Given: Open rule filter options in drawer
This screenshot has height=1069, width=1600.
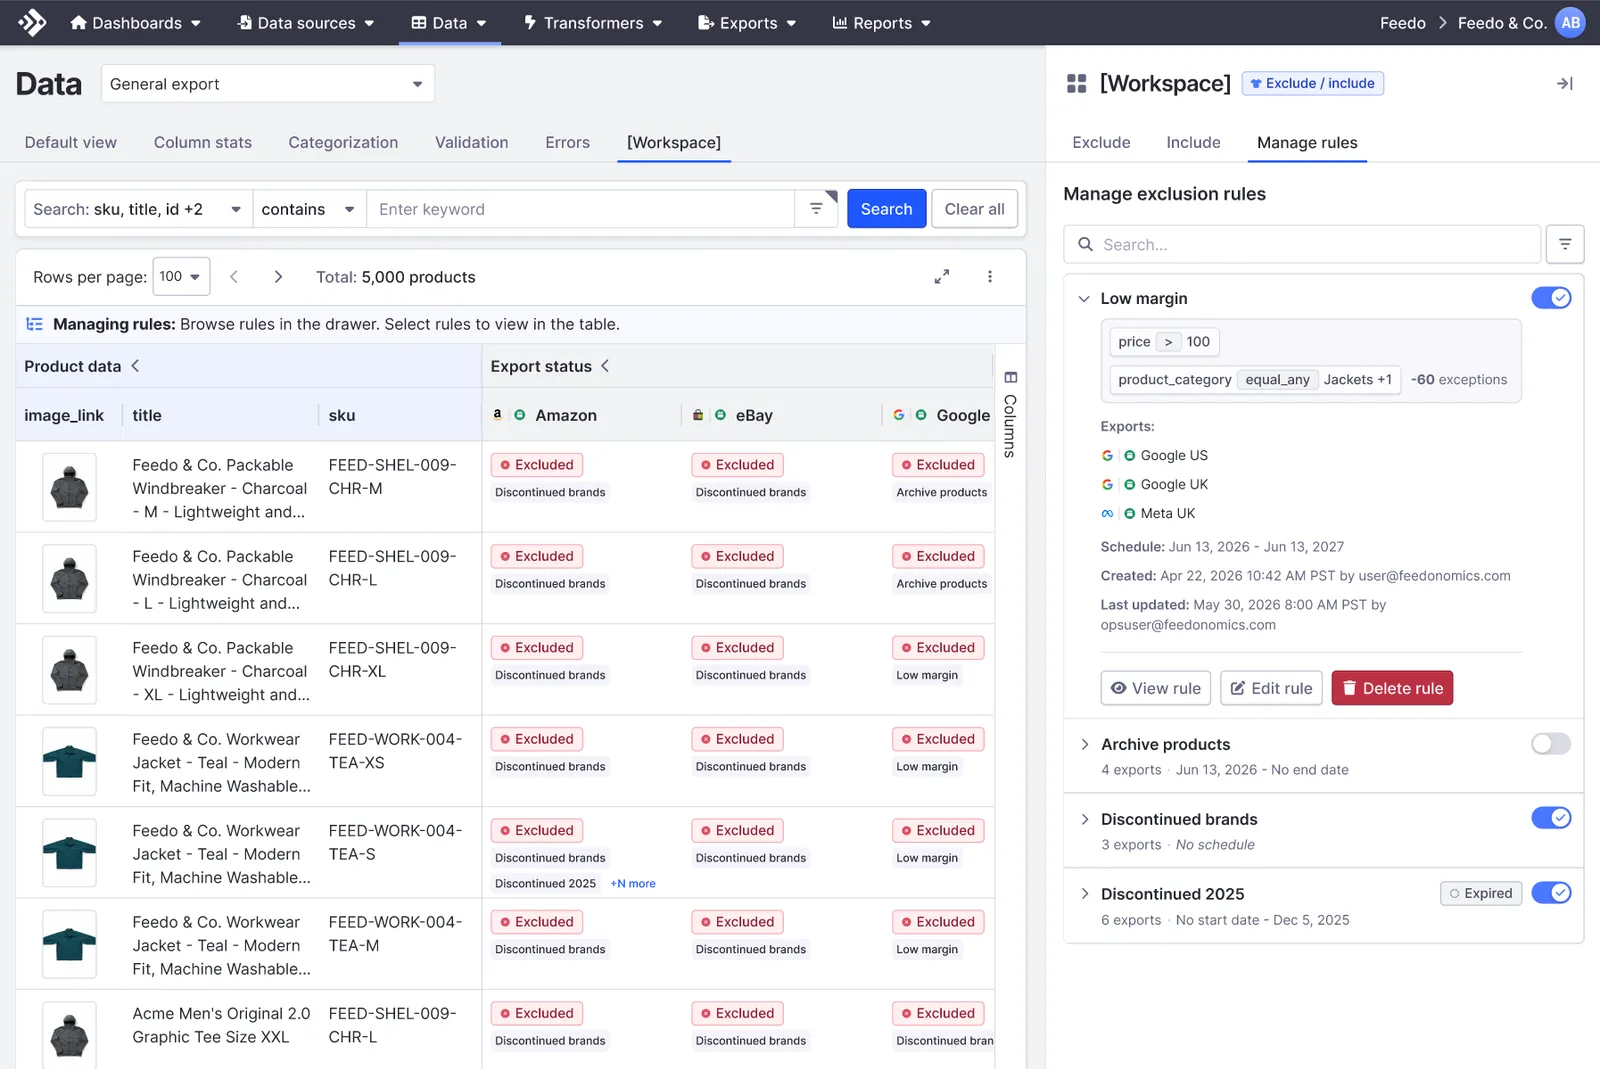Looking at the screenshot, I should click(x=1565, y=244).
